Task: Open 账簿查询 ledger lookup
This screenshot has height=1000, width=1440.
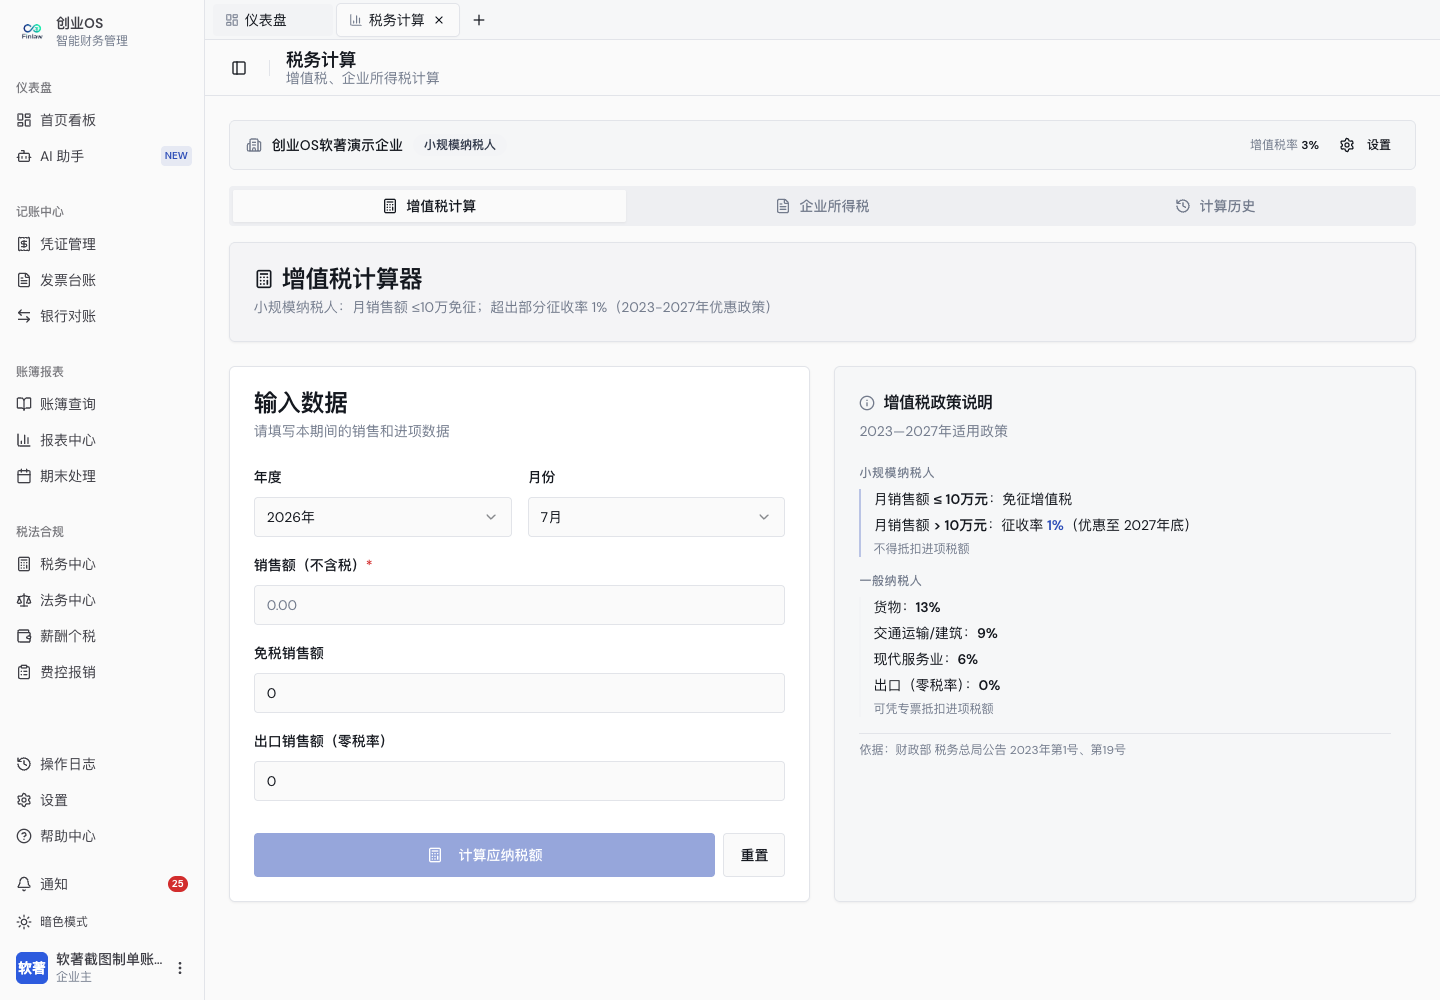Action: 101,404
